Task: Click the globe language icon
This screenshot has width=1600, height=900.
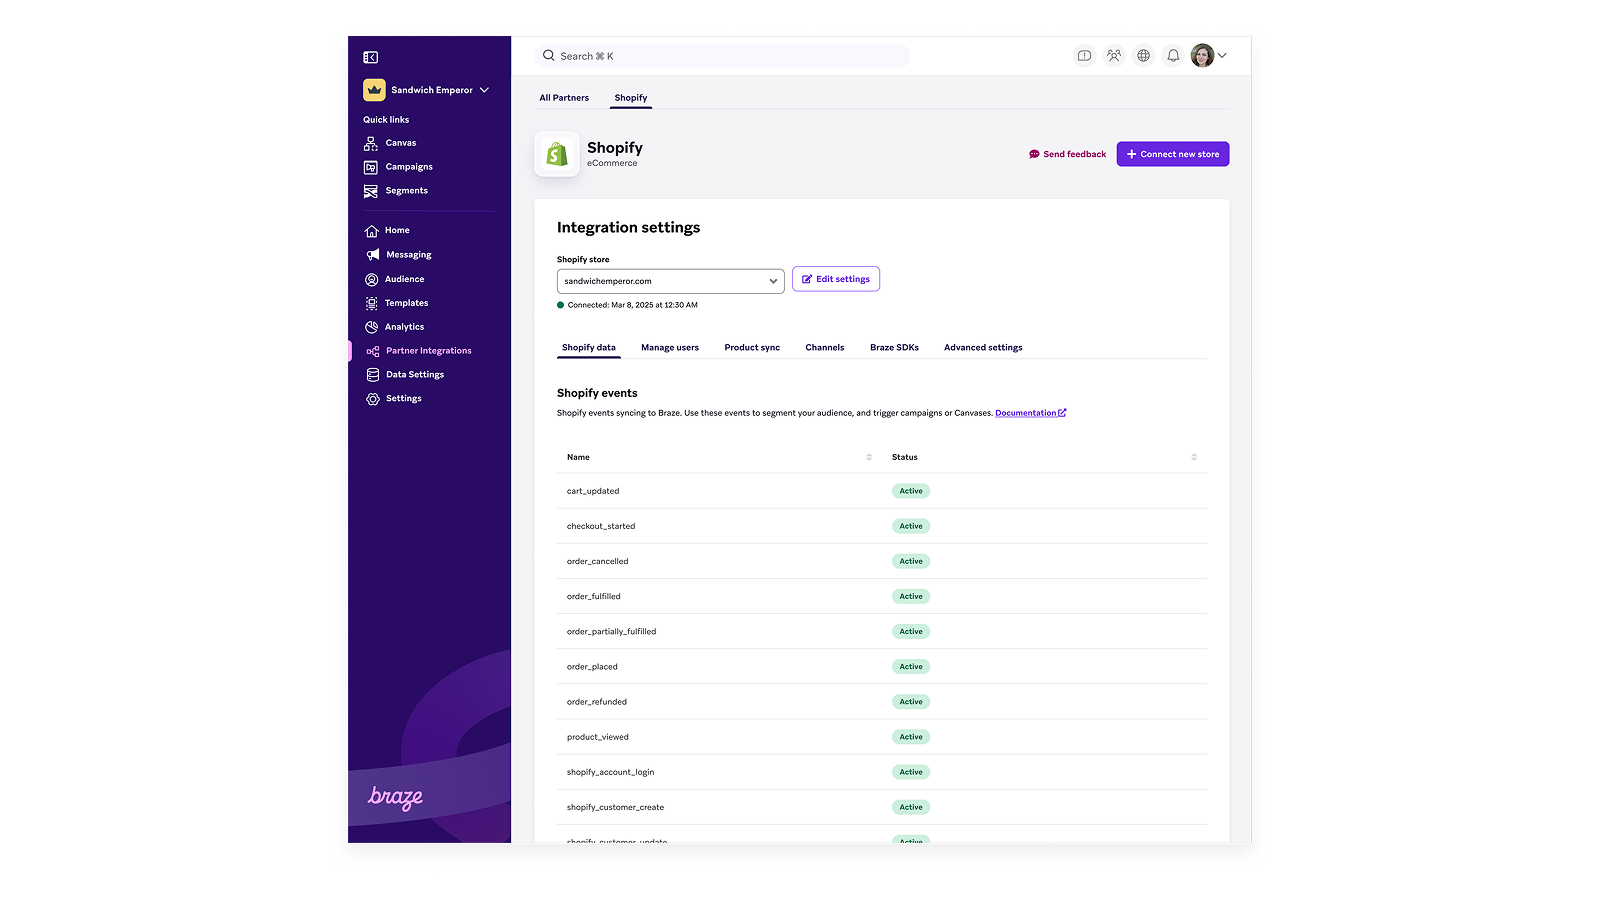Action: tap(1144, 56)
